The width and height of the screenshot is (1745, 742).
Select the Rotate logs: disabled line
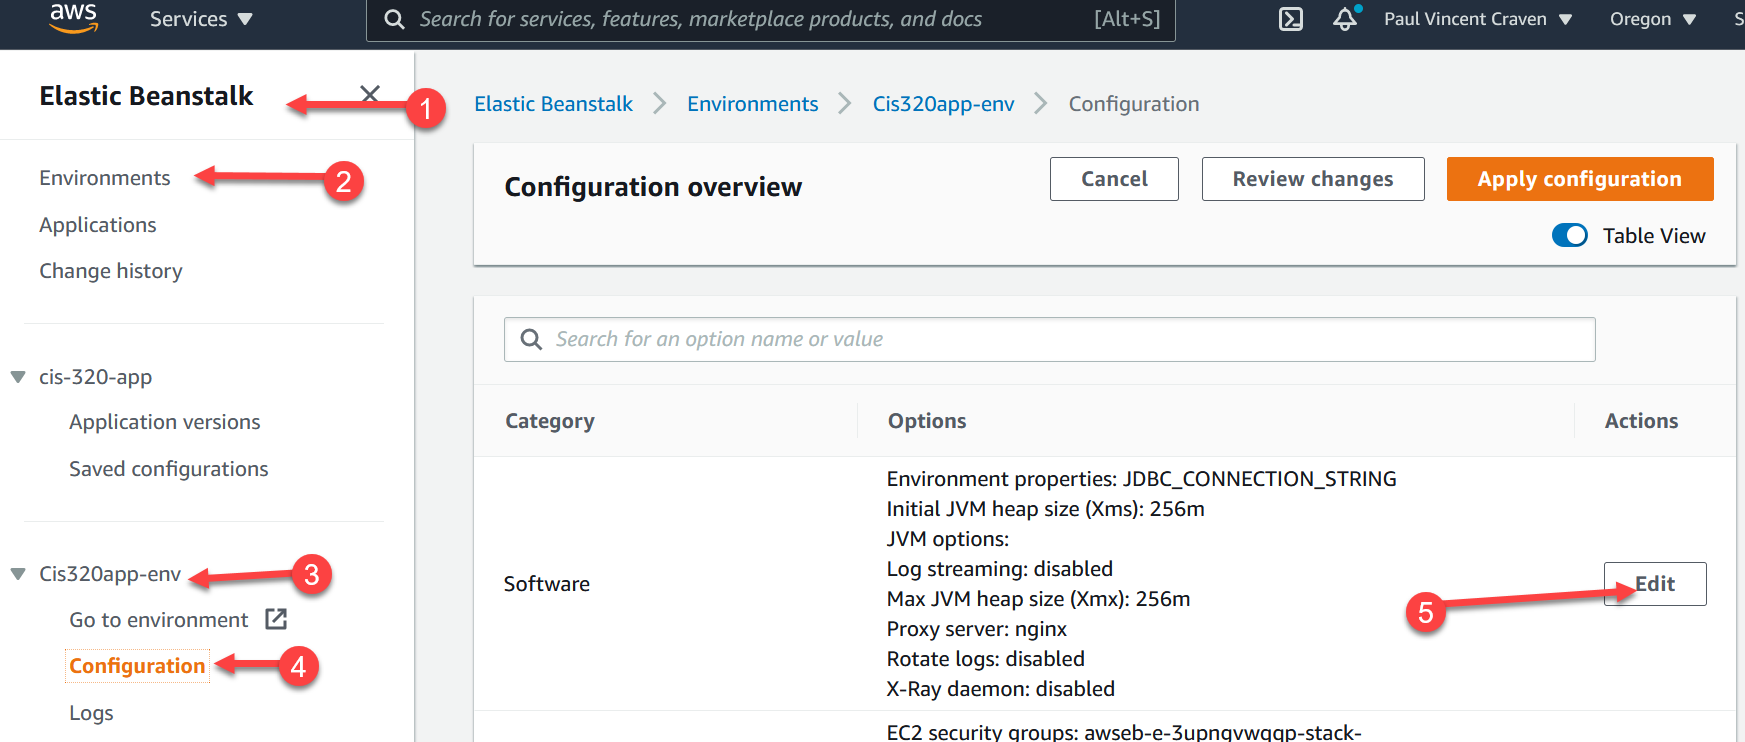(986, 659)
